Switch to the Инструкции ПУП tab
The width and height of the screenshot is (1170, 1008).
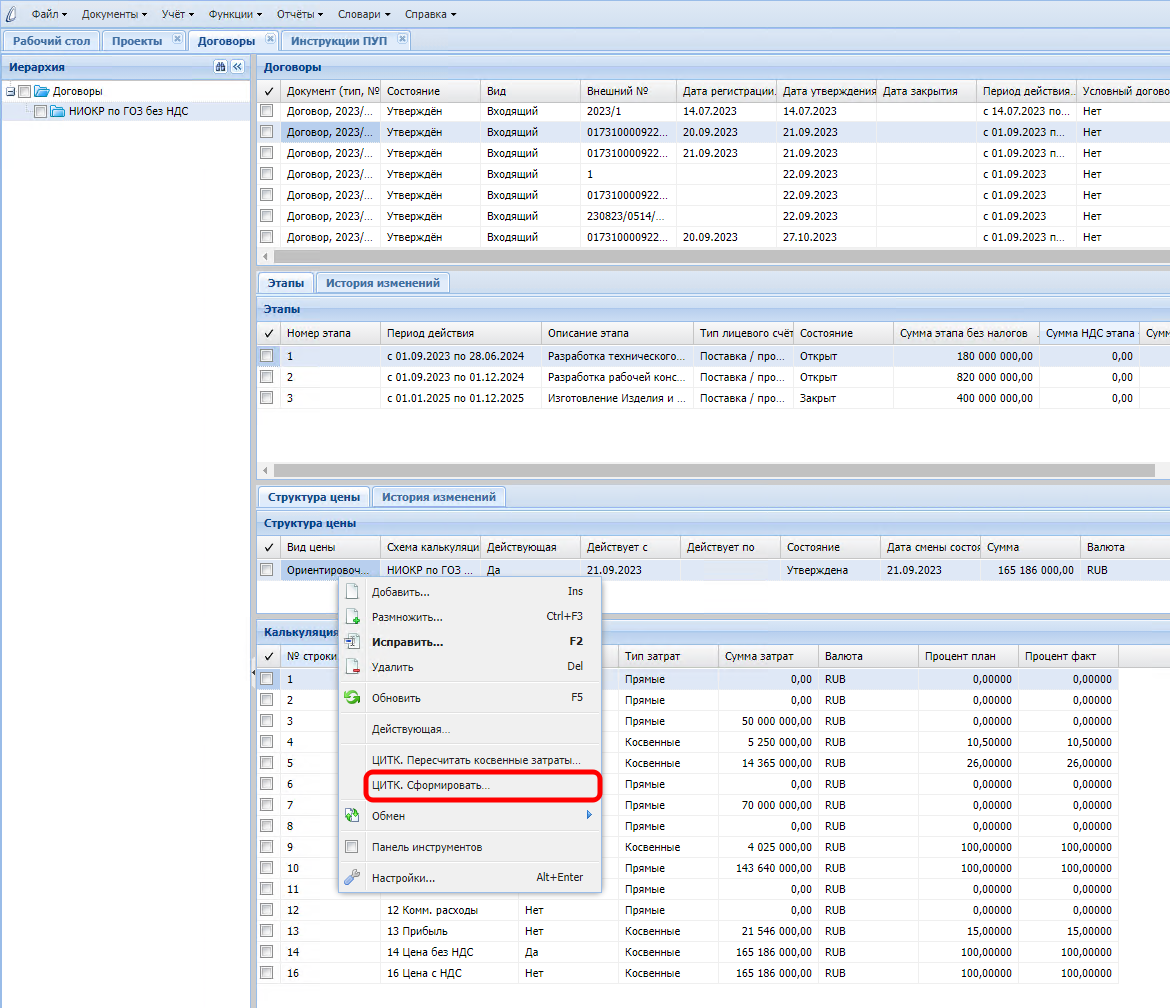(x=339, y=41)
